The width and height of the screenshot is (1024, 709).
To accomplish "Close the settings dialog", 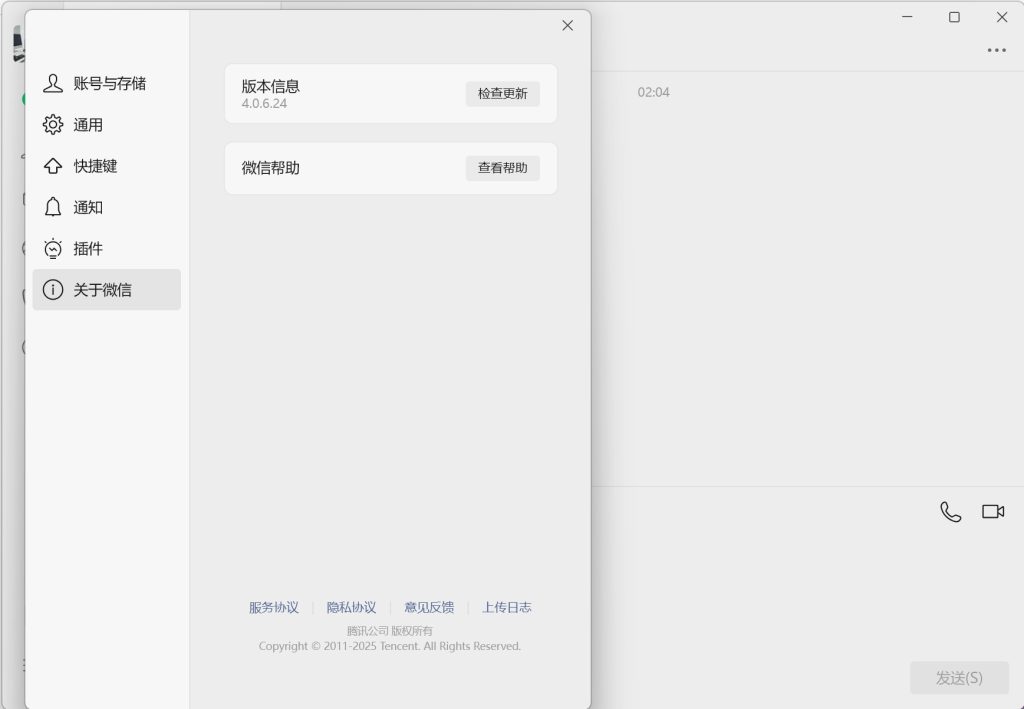I will [x=568, y=25].
